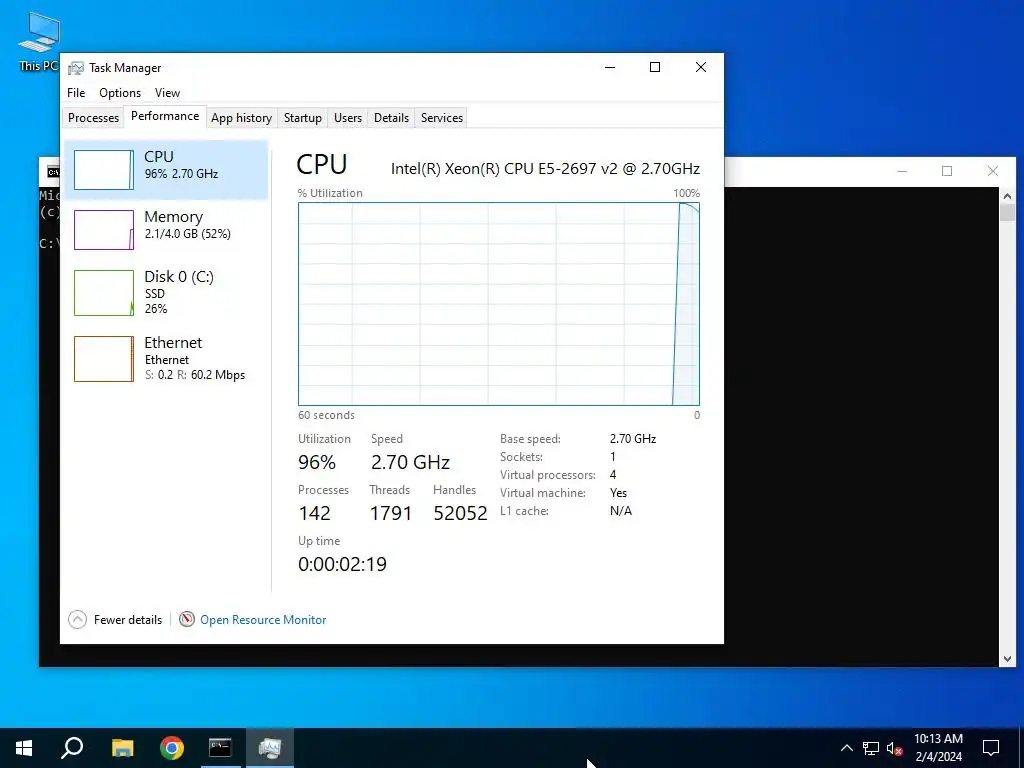
Task: Click the Sockets value 1
Action: (x=613, y=456)
